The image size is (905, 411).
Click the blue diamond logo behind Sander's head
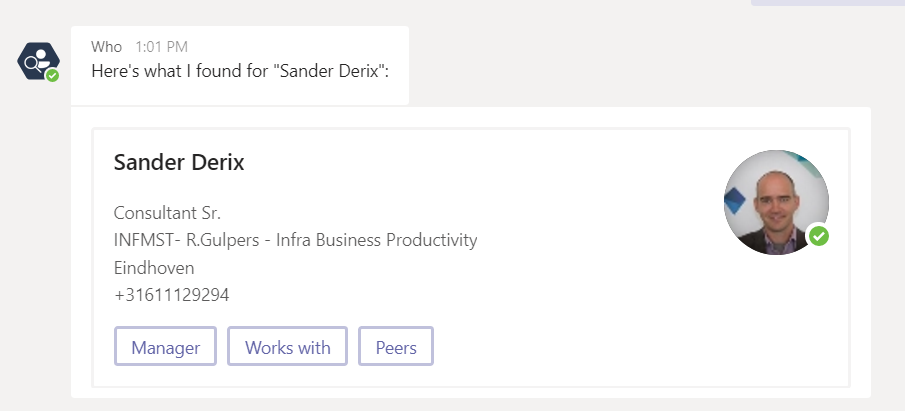735,200
